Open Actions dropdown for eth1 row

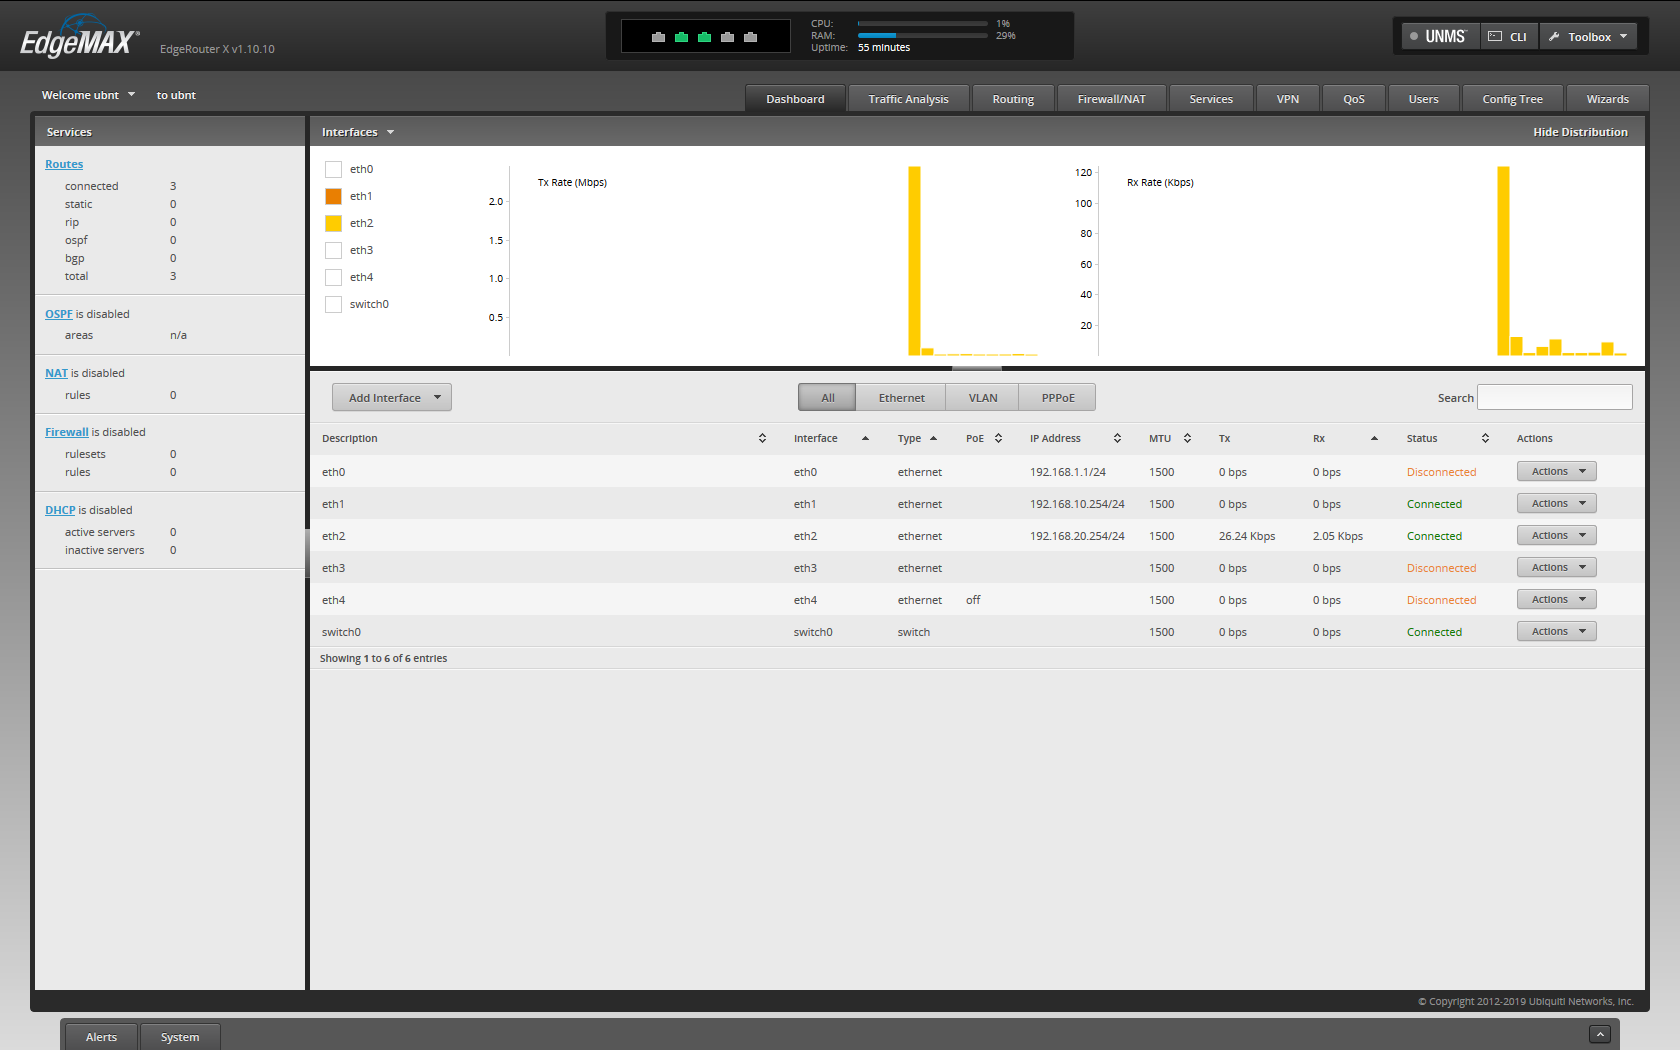tap(1556, 503)
